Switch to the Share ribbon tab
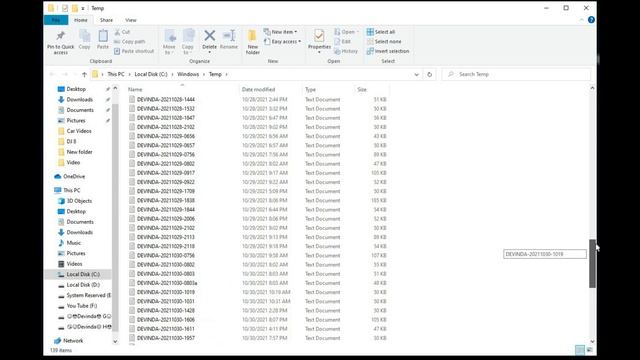Screen dimensions: 640x360 [x=106, y=20]
